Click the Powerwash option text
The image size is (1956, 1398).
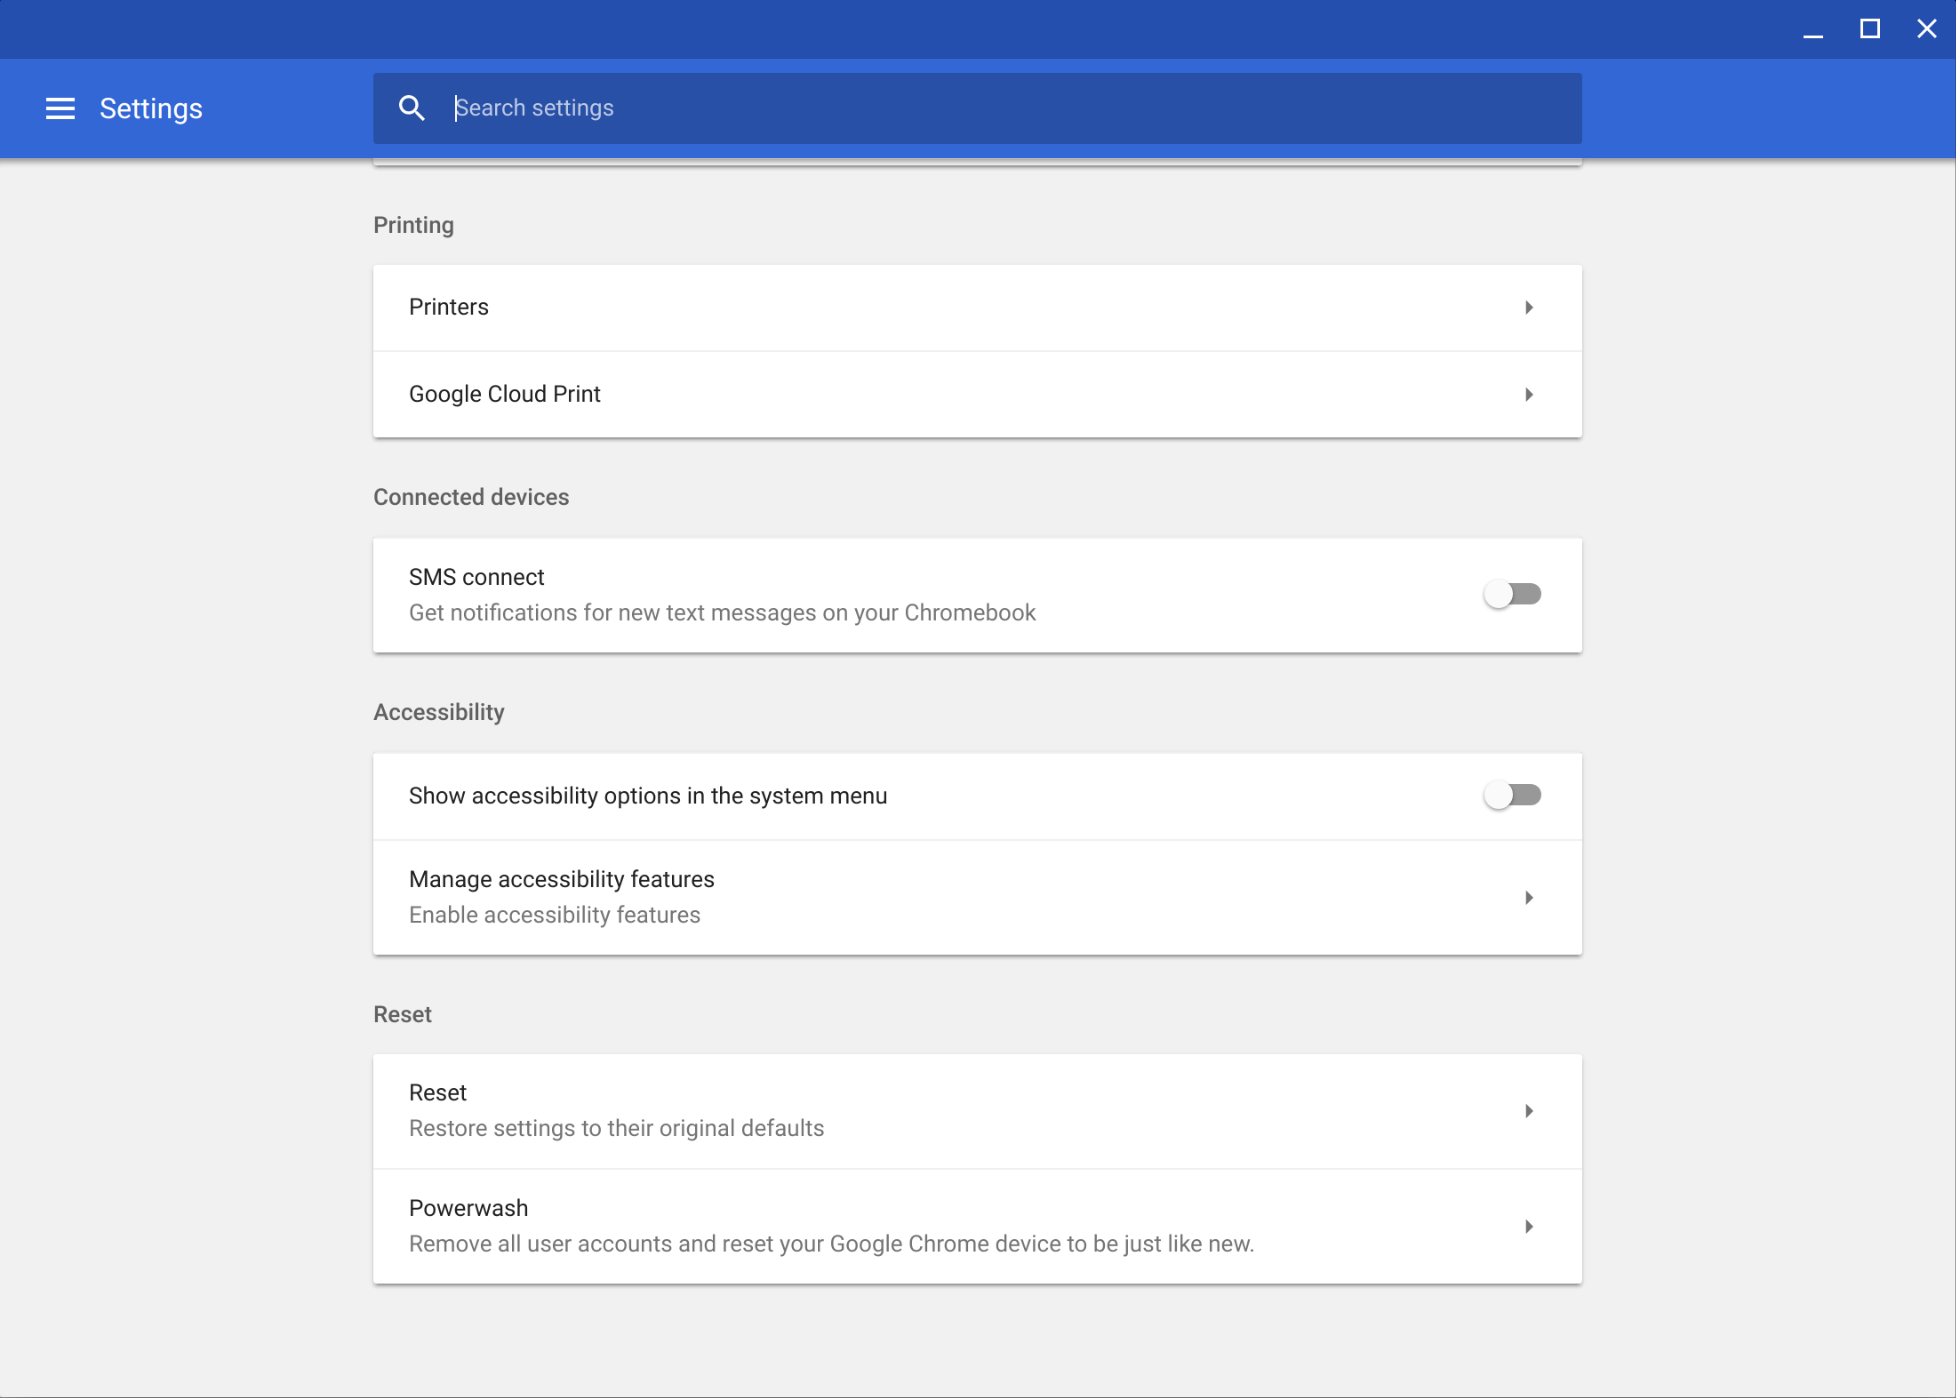[x=468, y=1208]
